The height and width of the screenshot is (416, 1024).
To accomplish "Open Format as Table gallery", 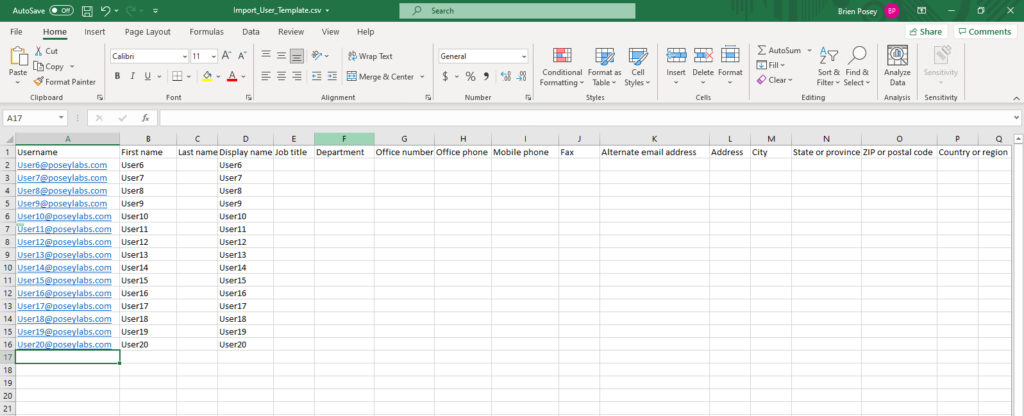I will (x=604, y=67).
